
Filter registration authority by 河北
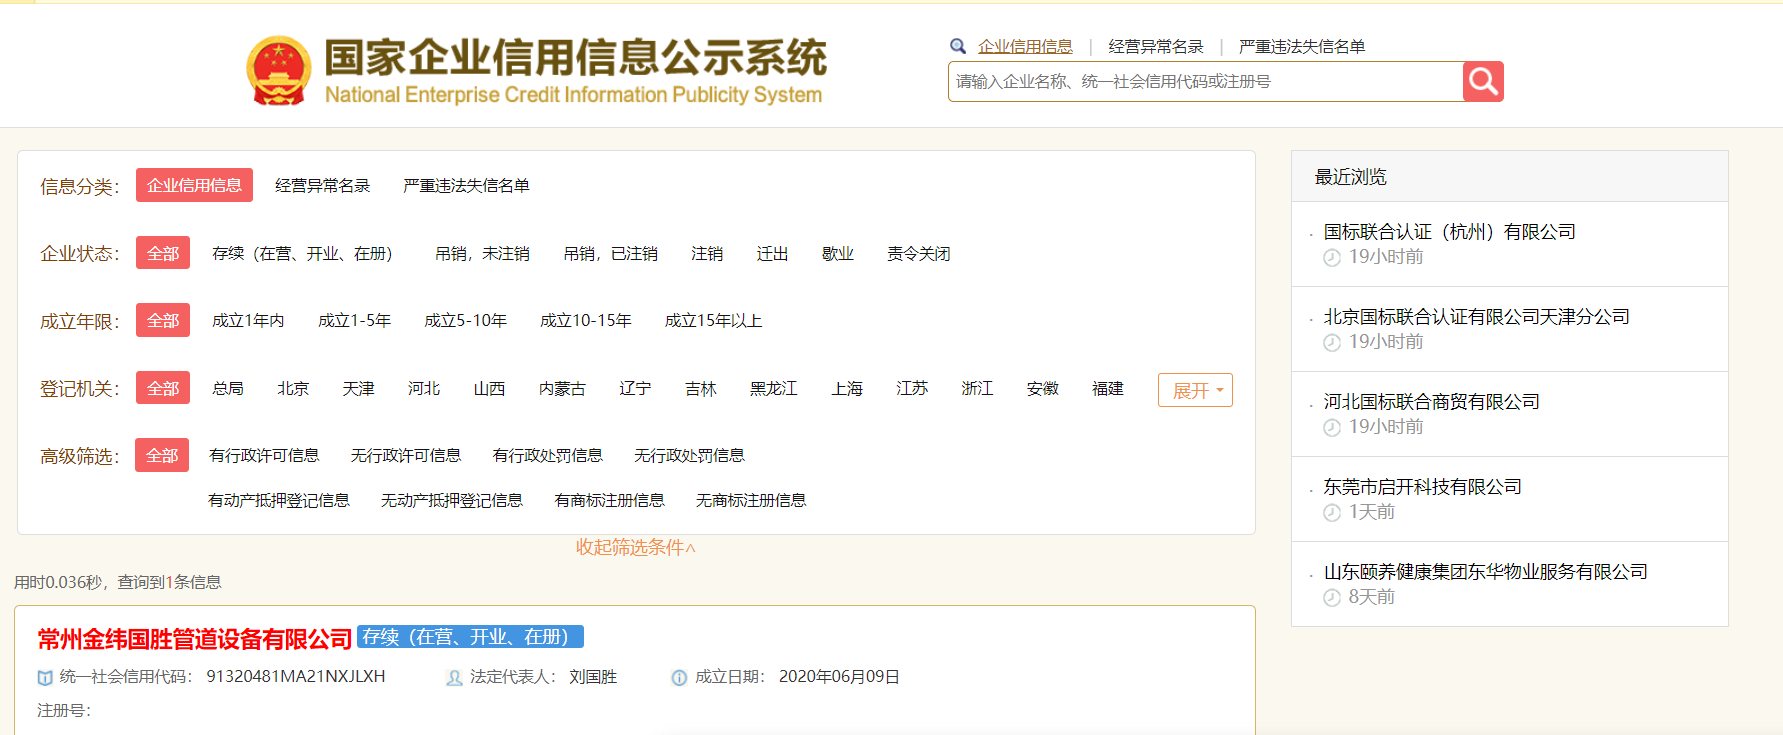point(424,388)
